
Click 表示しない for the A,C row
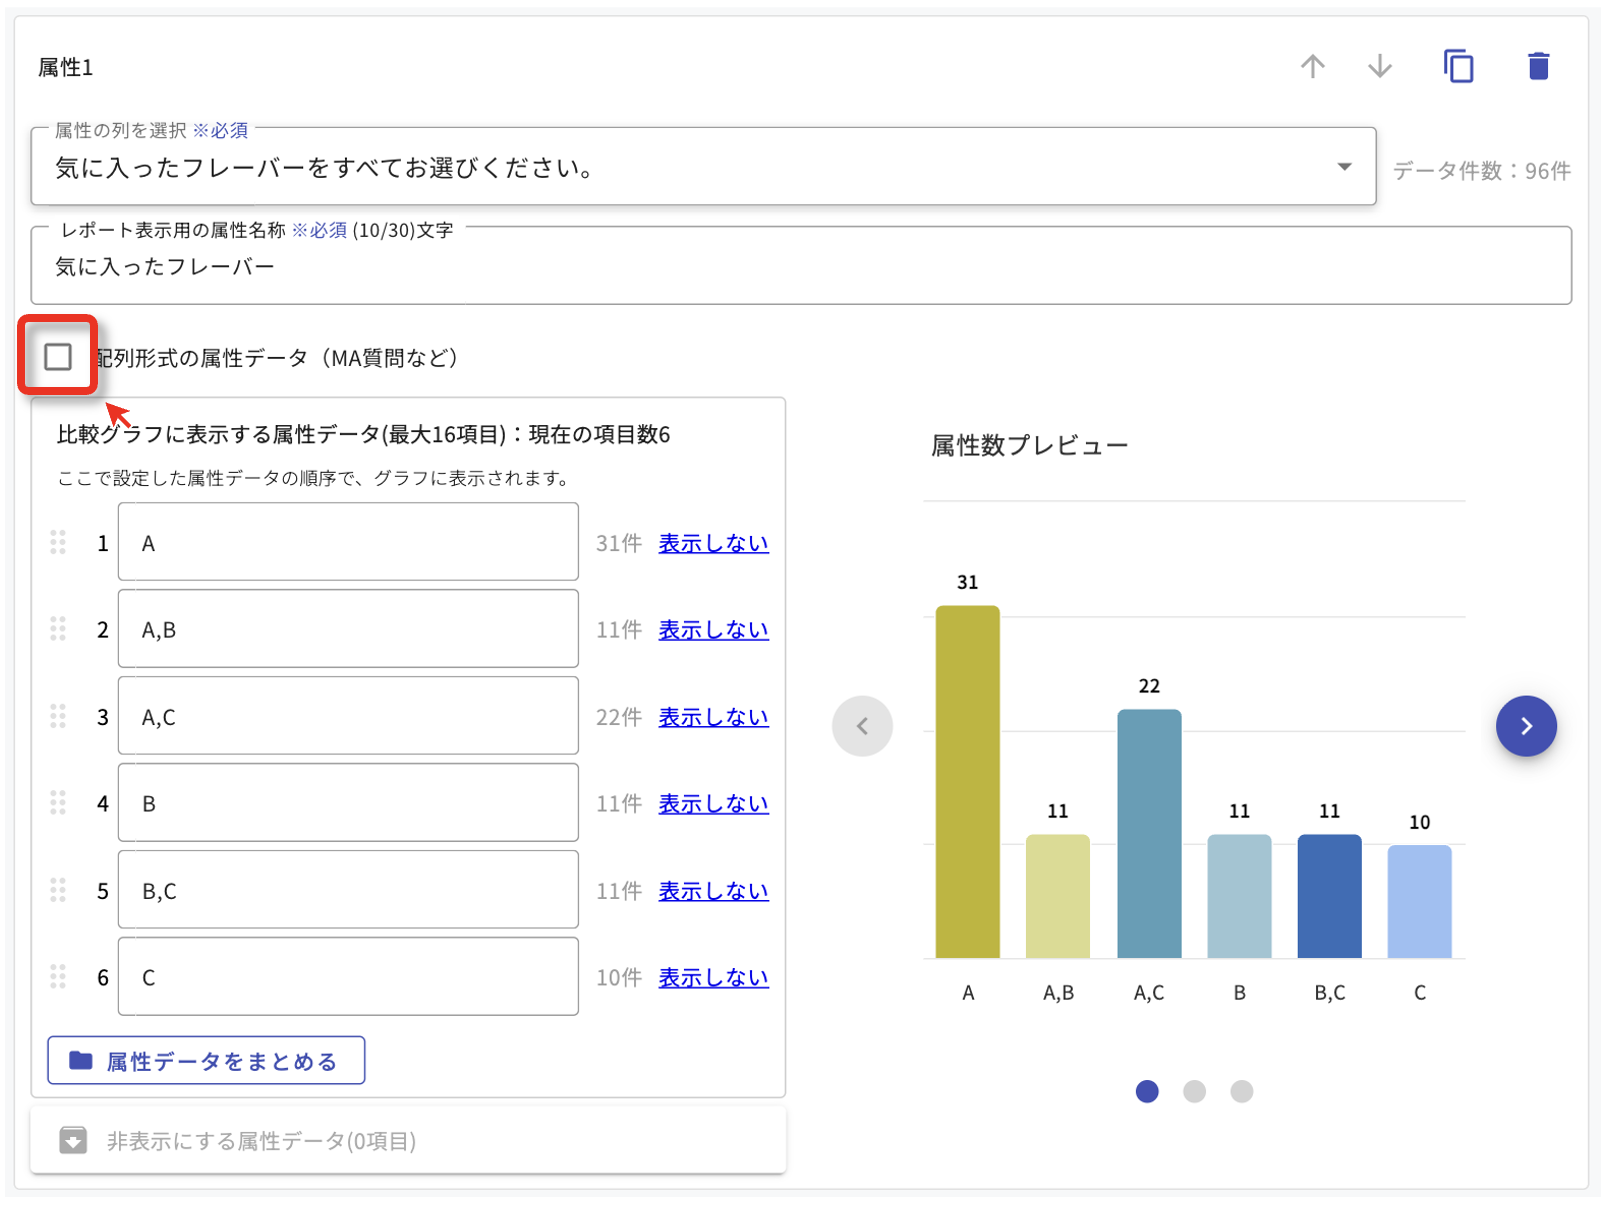point(713,717)
